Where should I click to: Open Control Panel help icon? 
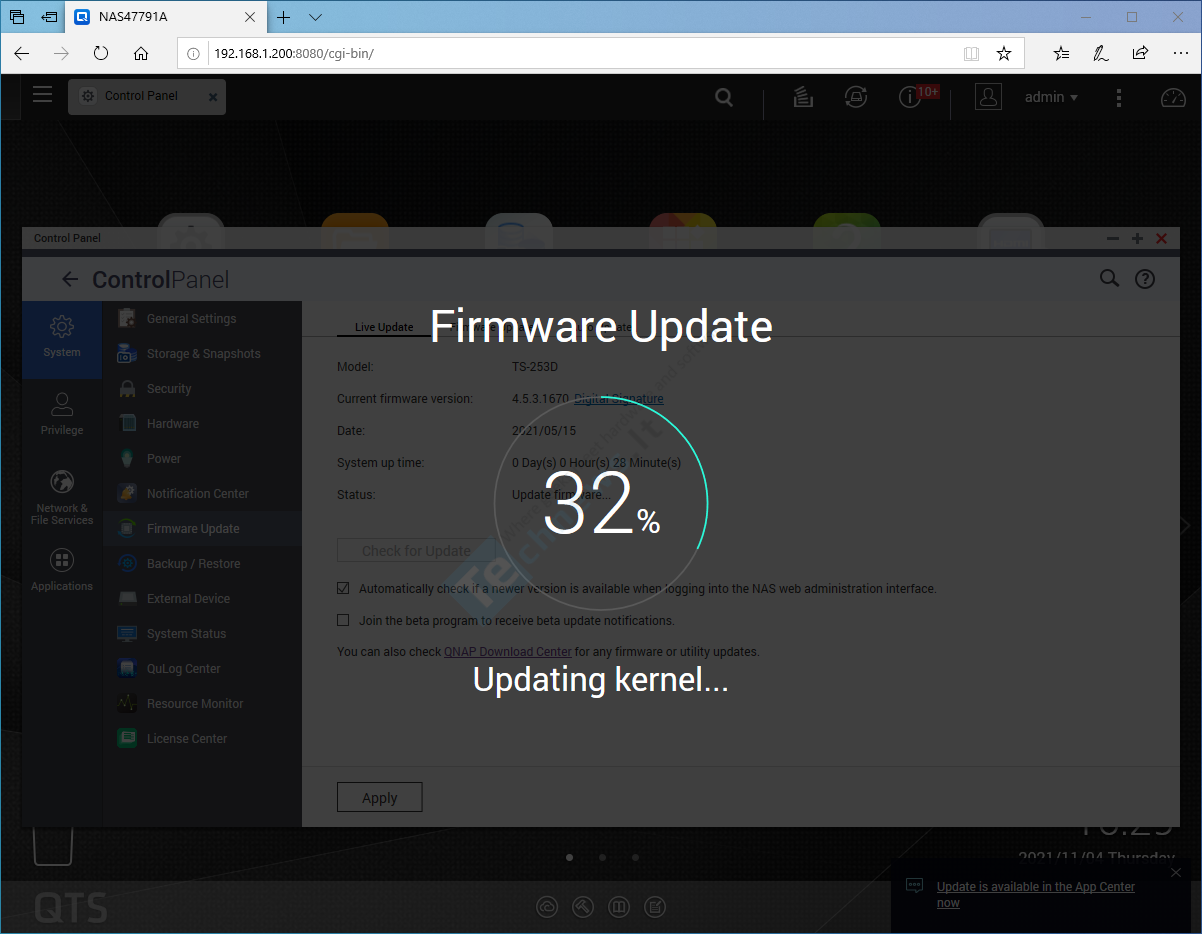click(x=1145, y=280)
